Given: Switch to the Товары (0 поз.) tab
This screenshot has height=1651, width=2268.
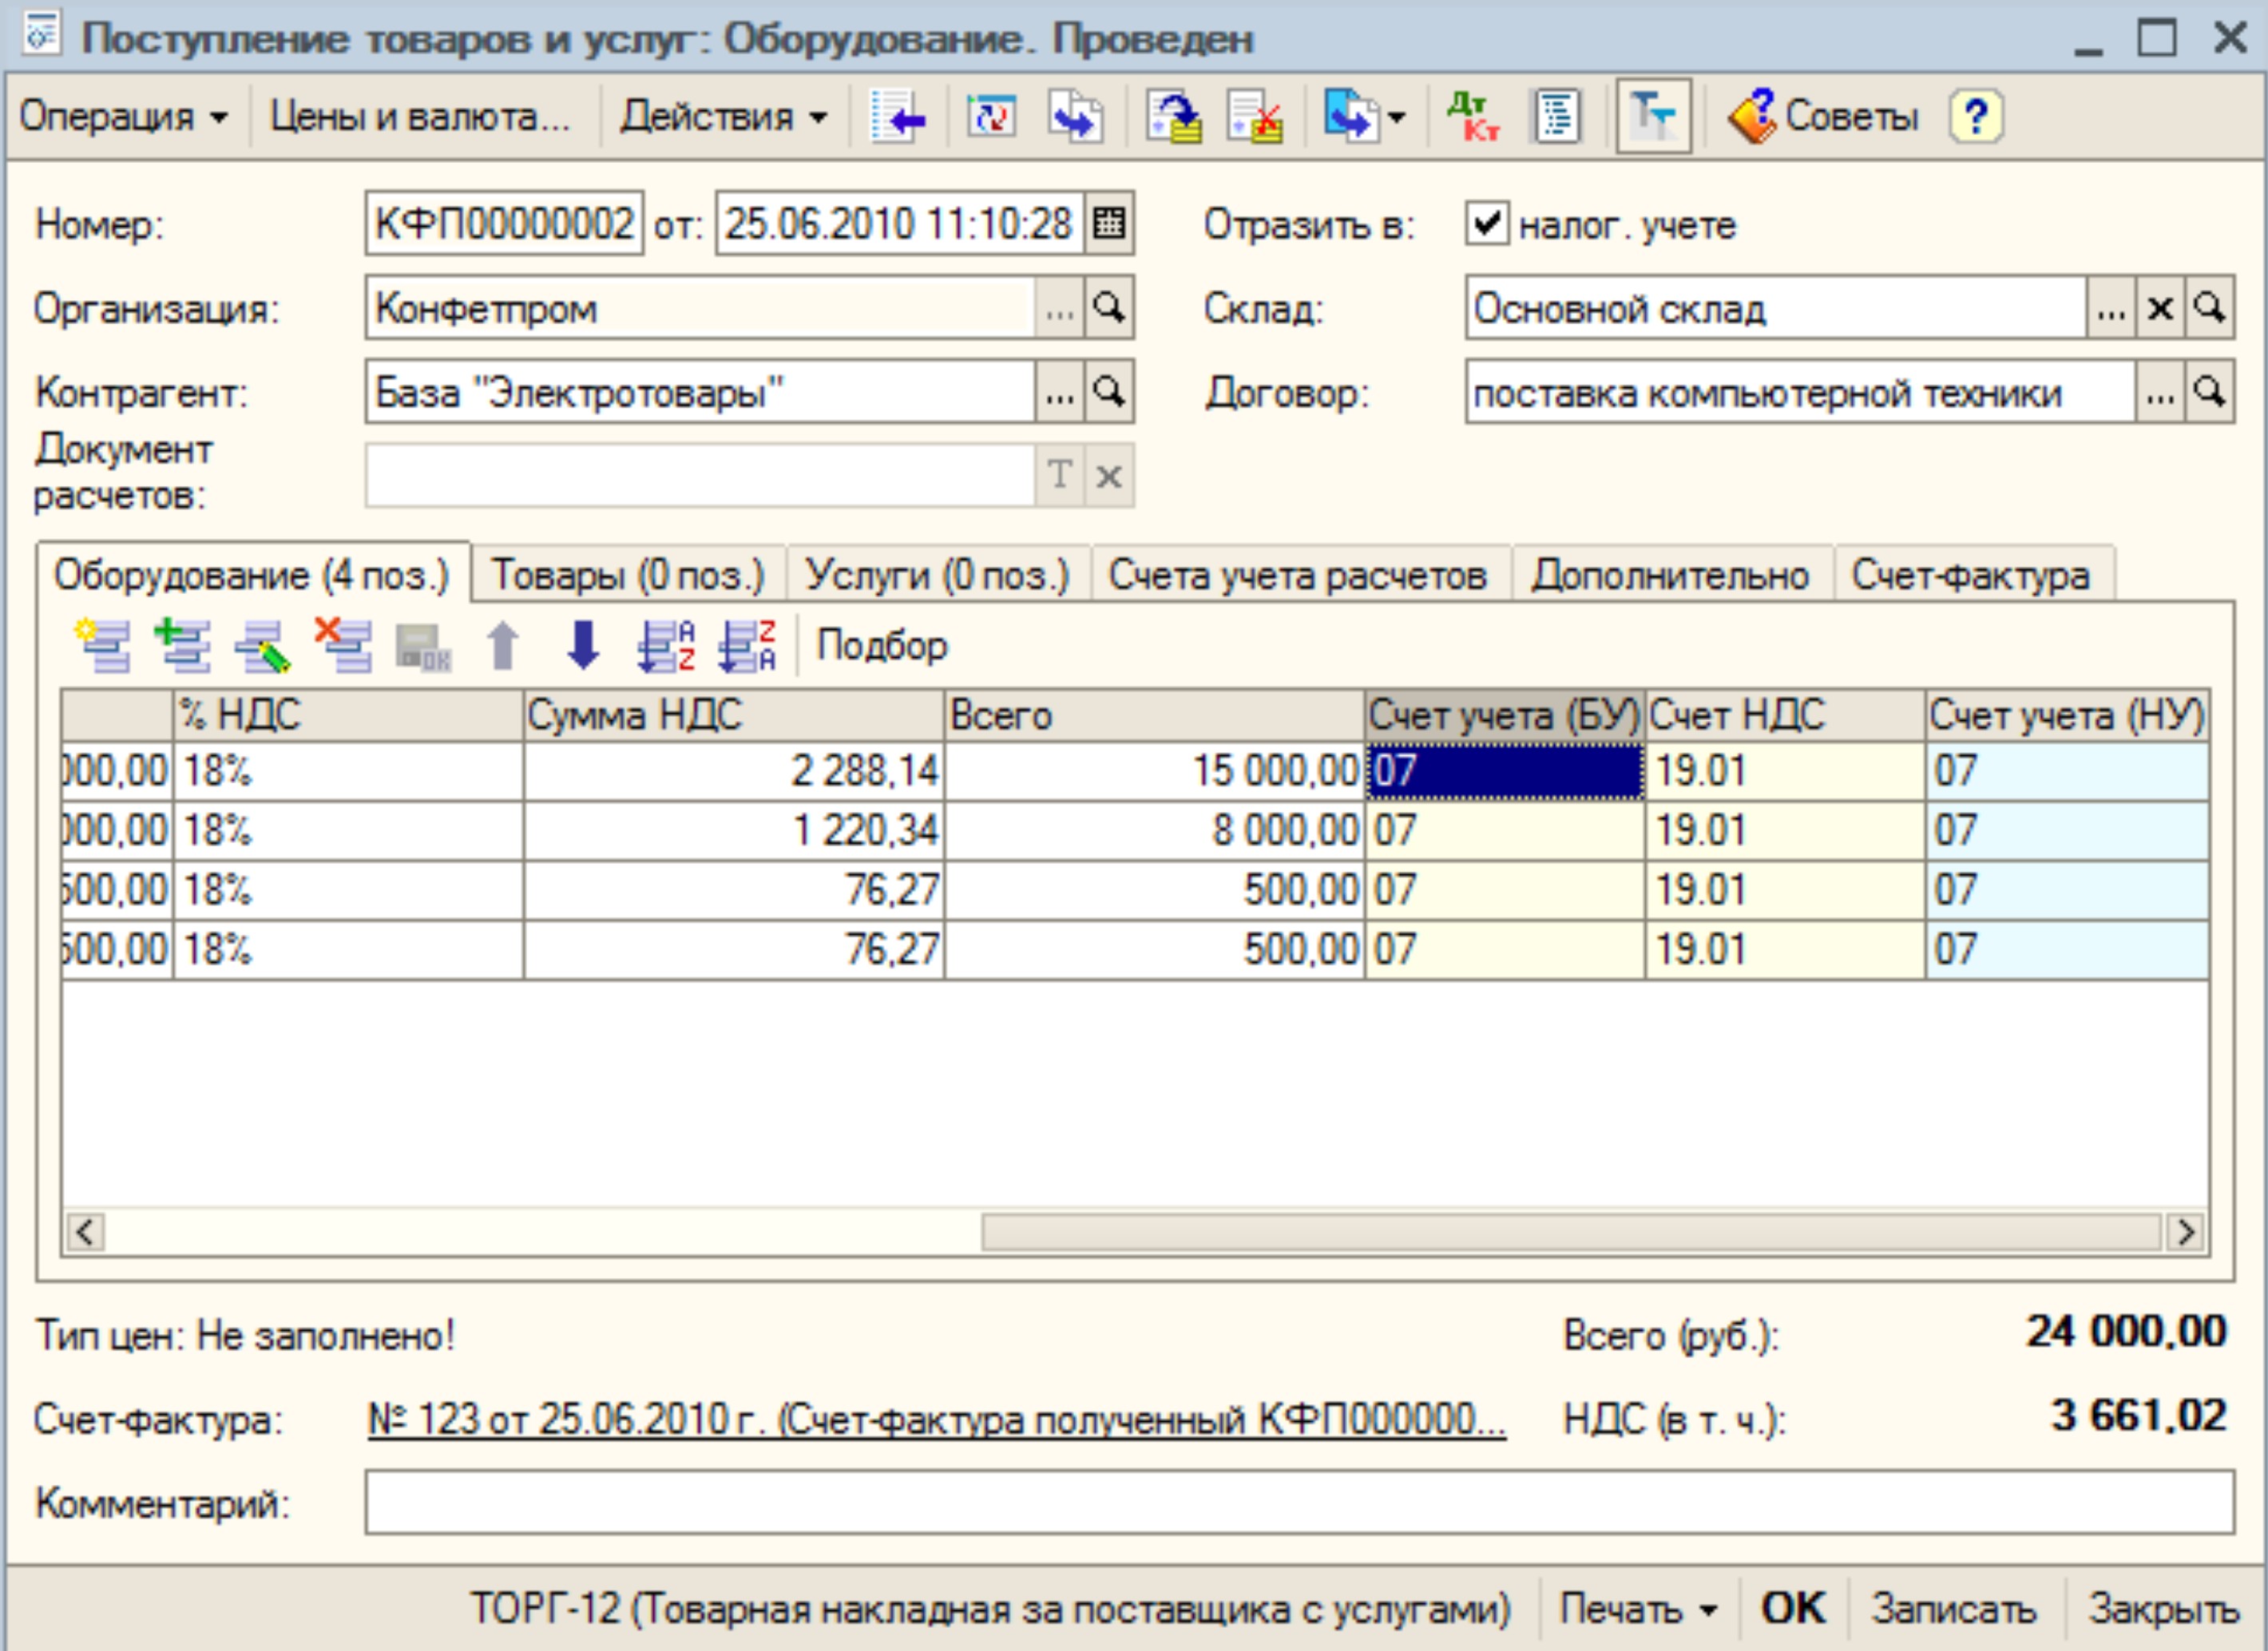Looking at the screenshot, I should 628,575.
